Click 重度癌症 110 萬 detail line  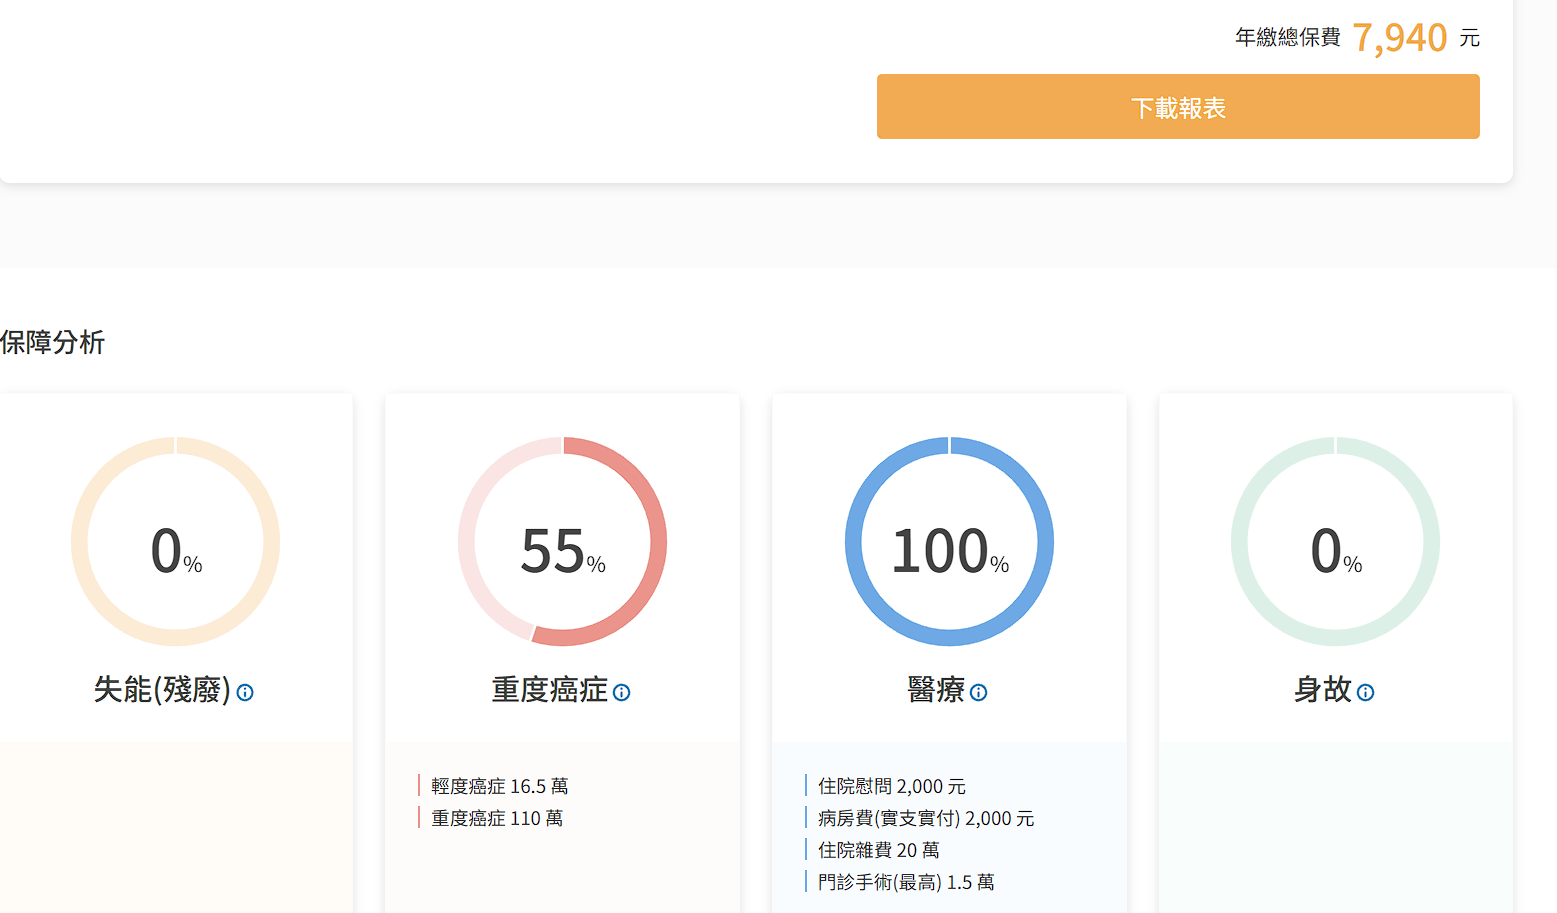click(x=497, y=818)
